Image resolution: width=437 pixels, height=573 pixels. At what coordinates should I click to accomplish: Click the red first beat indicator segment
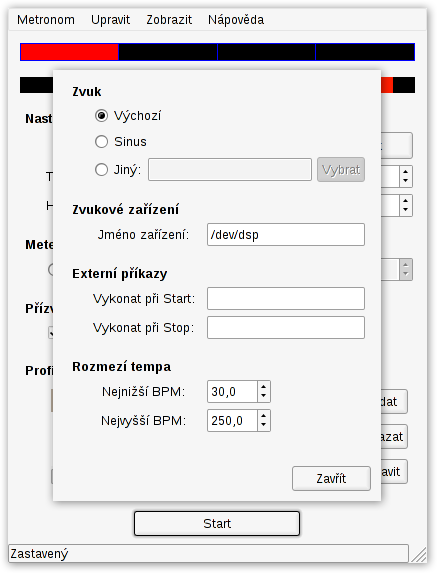pos(69,52)
